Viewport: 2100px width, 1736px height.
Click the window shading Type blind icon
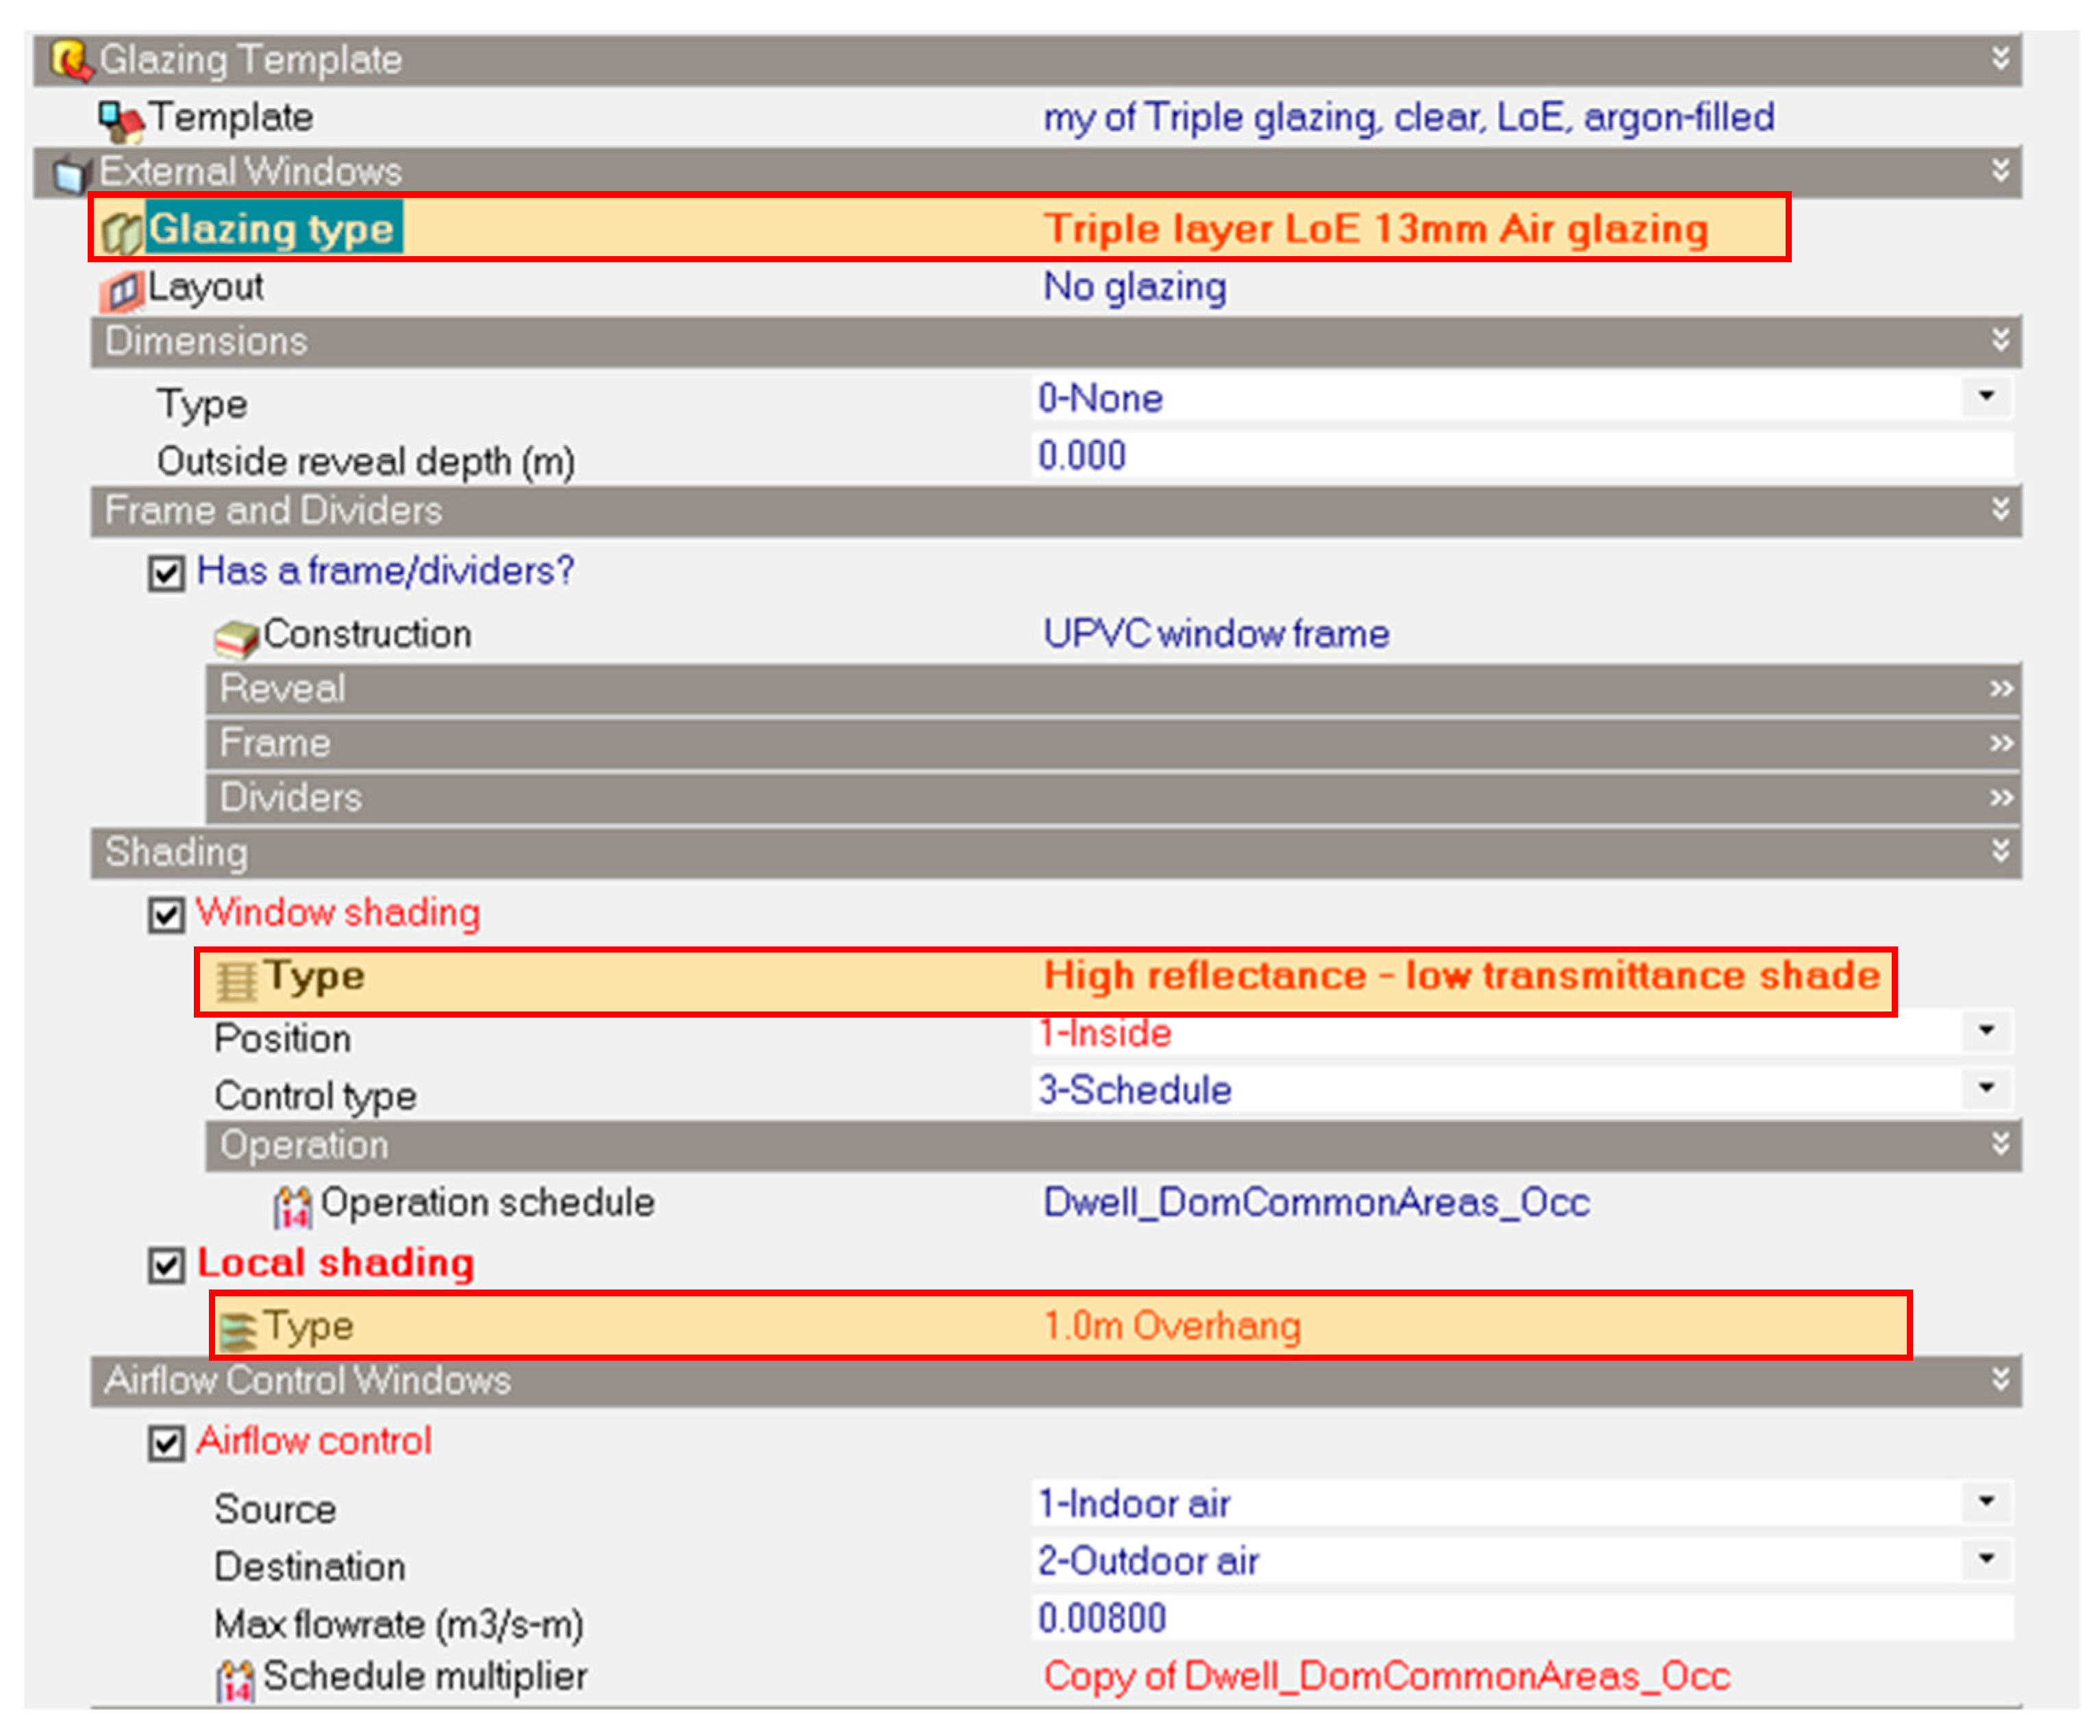[x=236, y=980]
